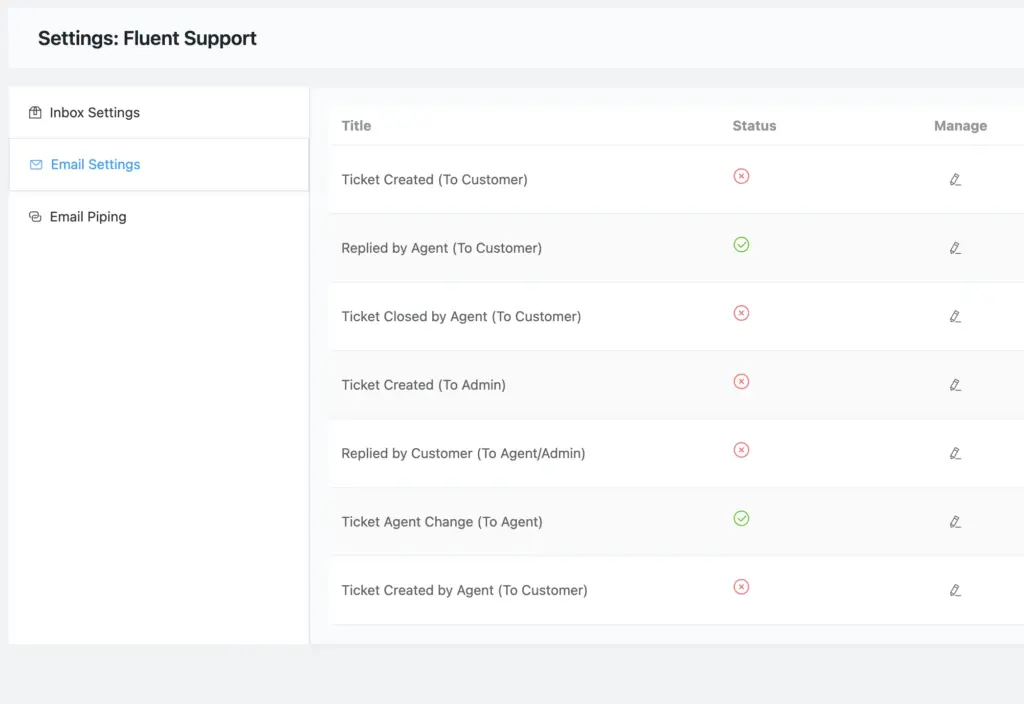The height and width of the screenshot is (704, 1024).
Task: Click the red status icon for Ticket Created by Agent
Action: [x=741, y=587]
